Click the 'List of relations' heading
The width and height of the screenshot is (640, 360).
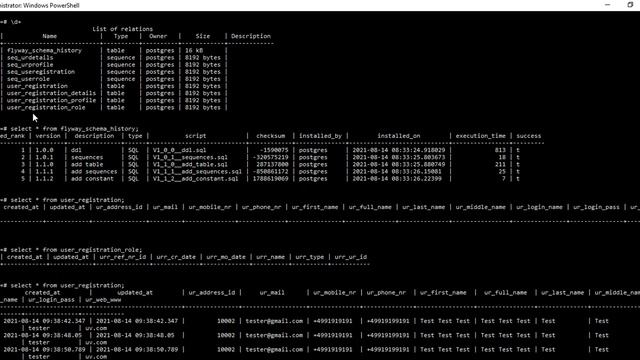coord(122,29)
